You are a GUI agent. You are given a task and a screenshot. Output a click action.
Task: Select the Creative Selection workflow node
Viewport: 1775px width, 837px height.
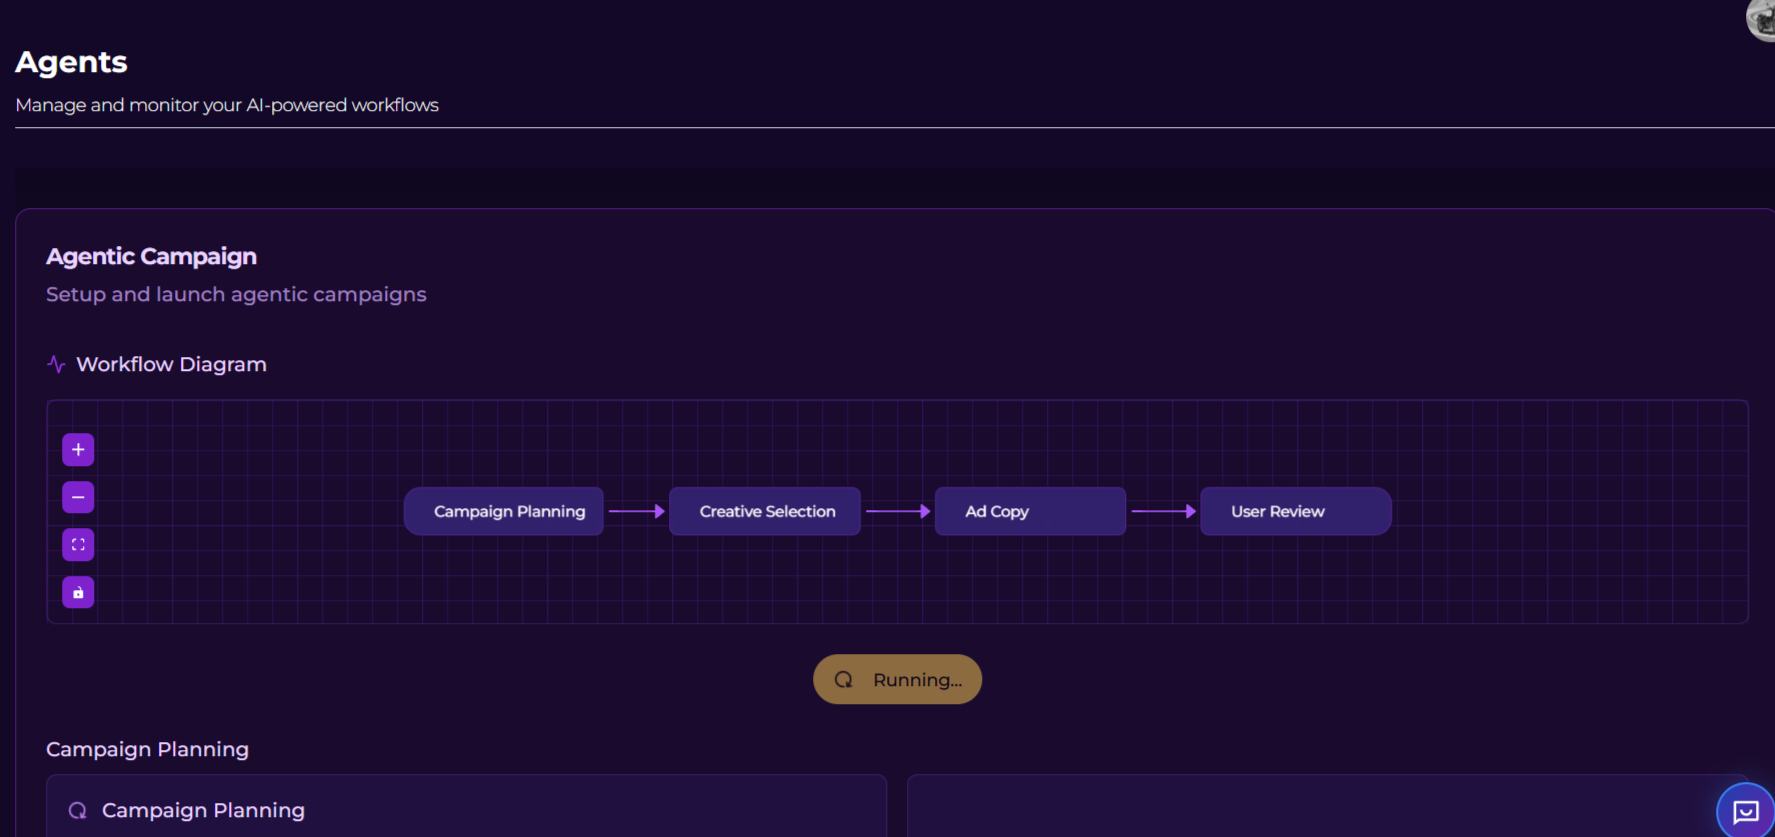(x=765, y=511)
